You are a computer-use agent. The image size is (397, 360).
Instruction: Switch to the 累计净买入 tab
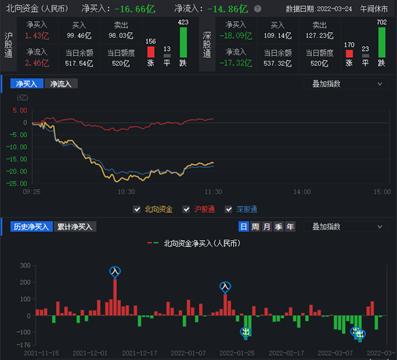(75, 227)
